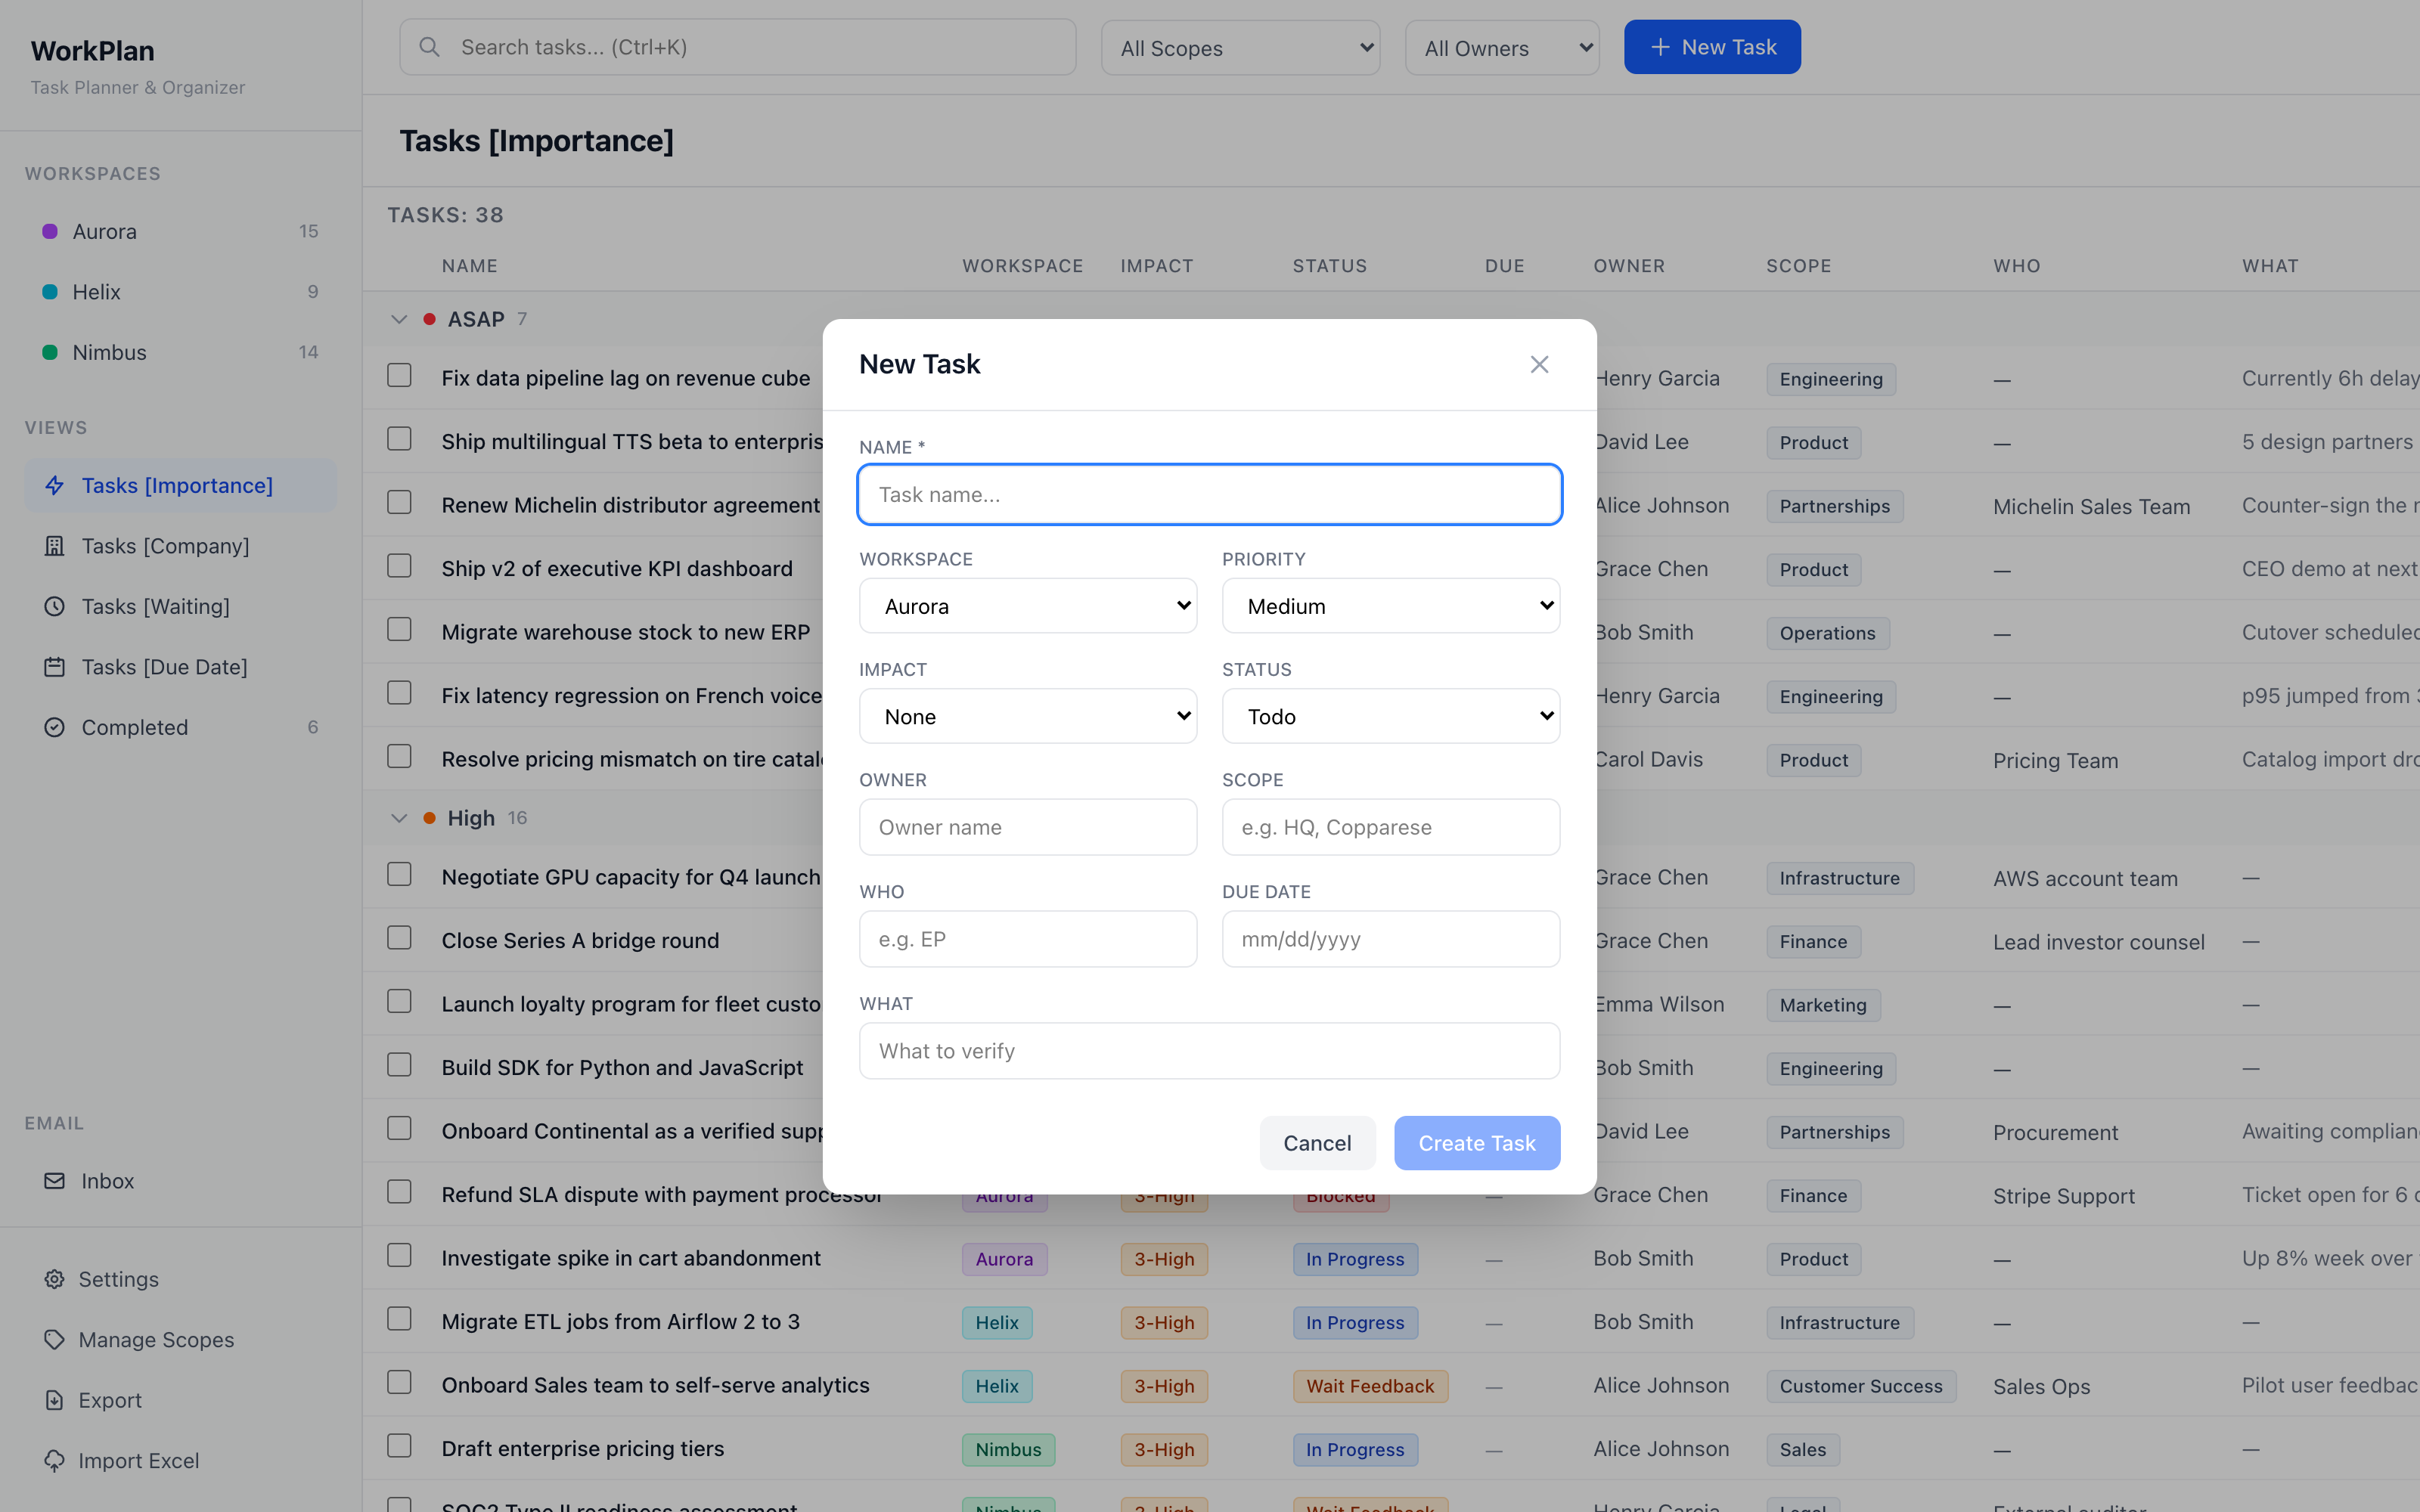Viewport: 2420px width, 1512px height.
Task: Open Status dropdown showing Todo
Action: [x=1391, y=716]
